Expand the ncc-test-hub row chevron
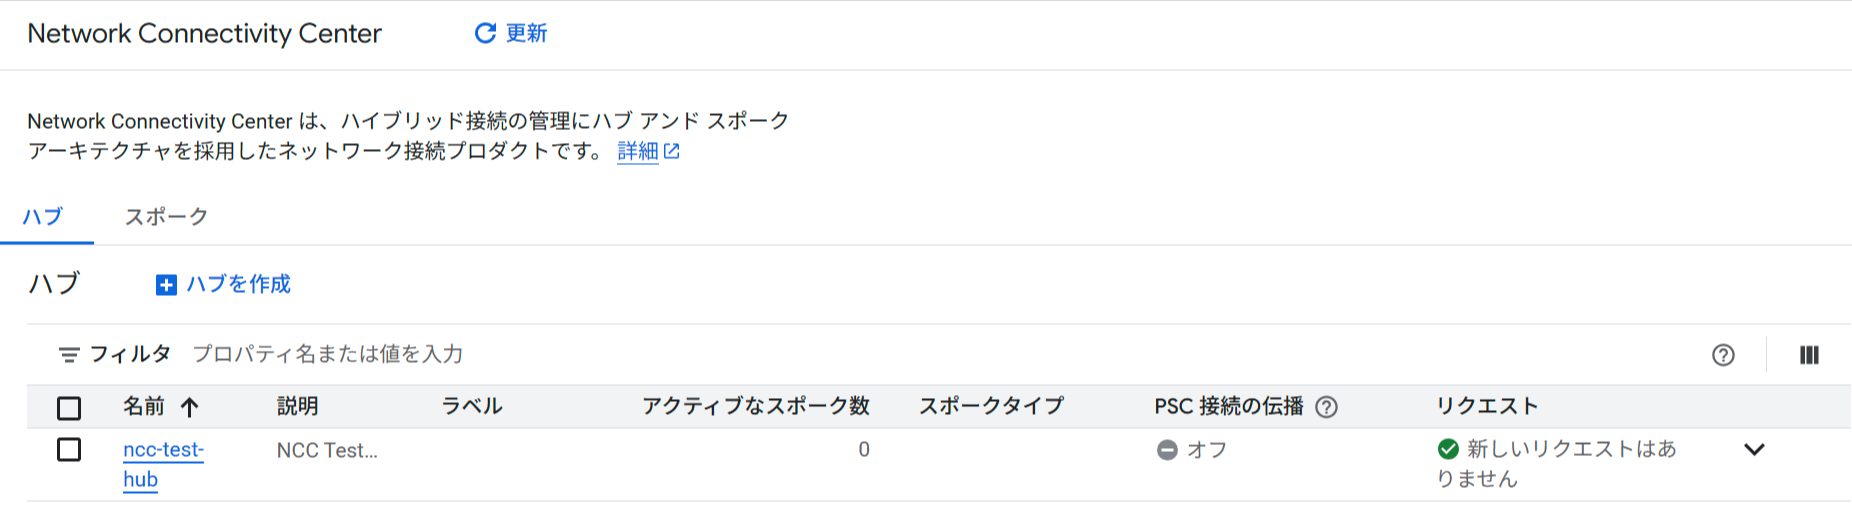 1754,450
